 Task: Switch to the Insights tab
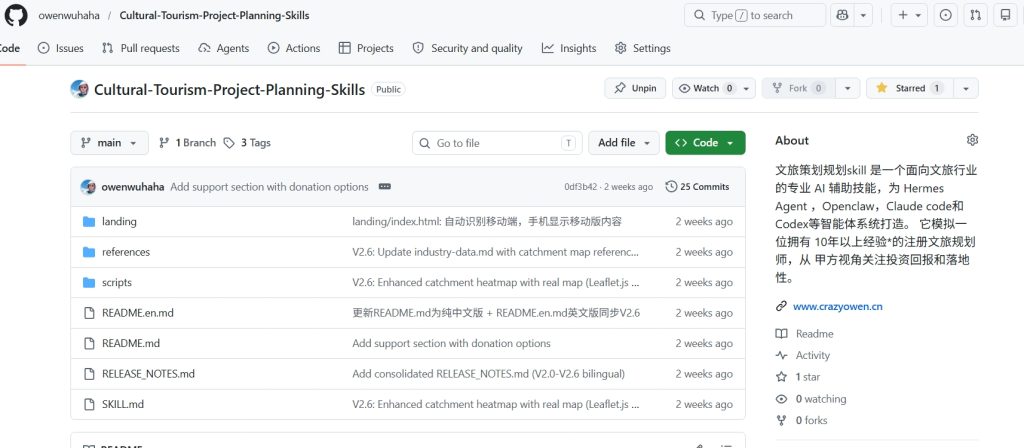569,48
